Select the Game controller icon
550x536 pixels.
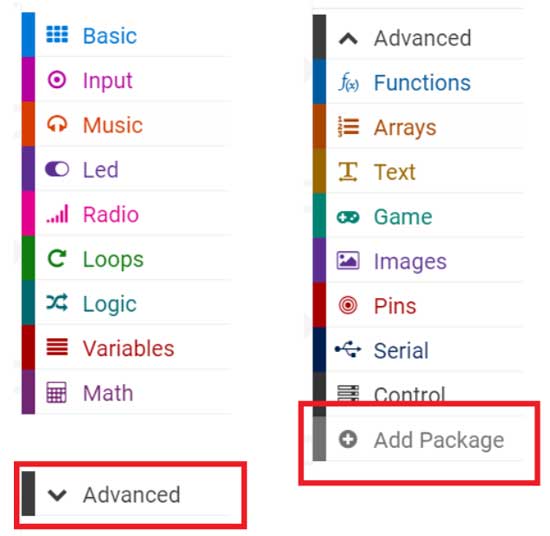[348, 217]
